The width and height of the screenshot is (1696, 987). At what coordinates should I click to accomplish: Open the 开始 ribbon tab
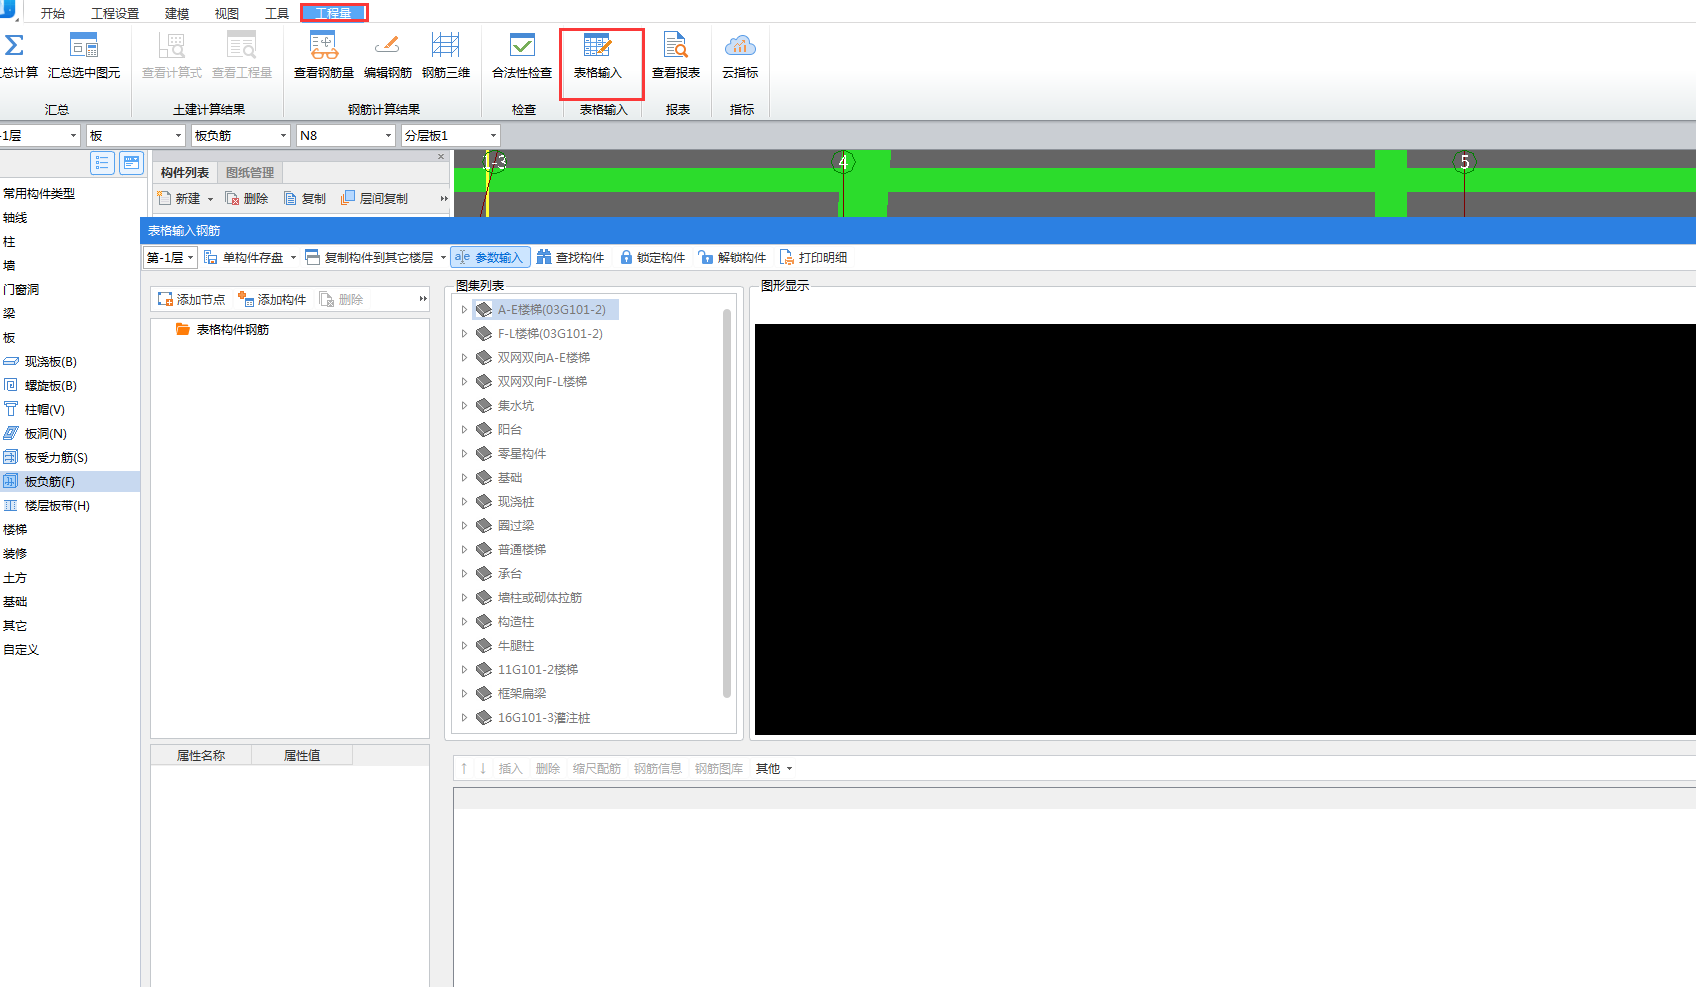tap(53, 13)
